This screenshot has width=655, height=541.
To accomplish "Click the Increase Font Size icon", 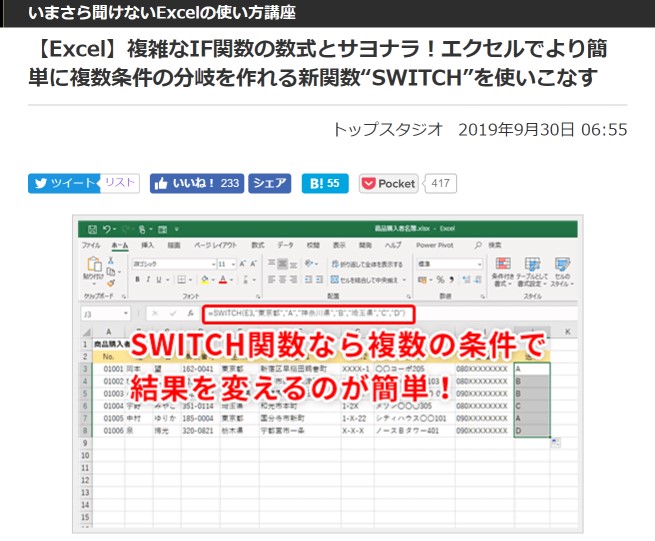I will [242, 264].
